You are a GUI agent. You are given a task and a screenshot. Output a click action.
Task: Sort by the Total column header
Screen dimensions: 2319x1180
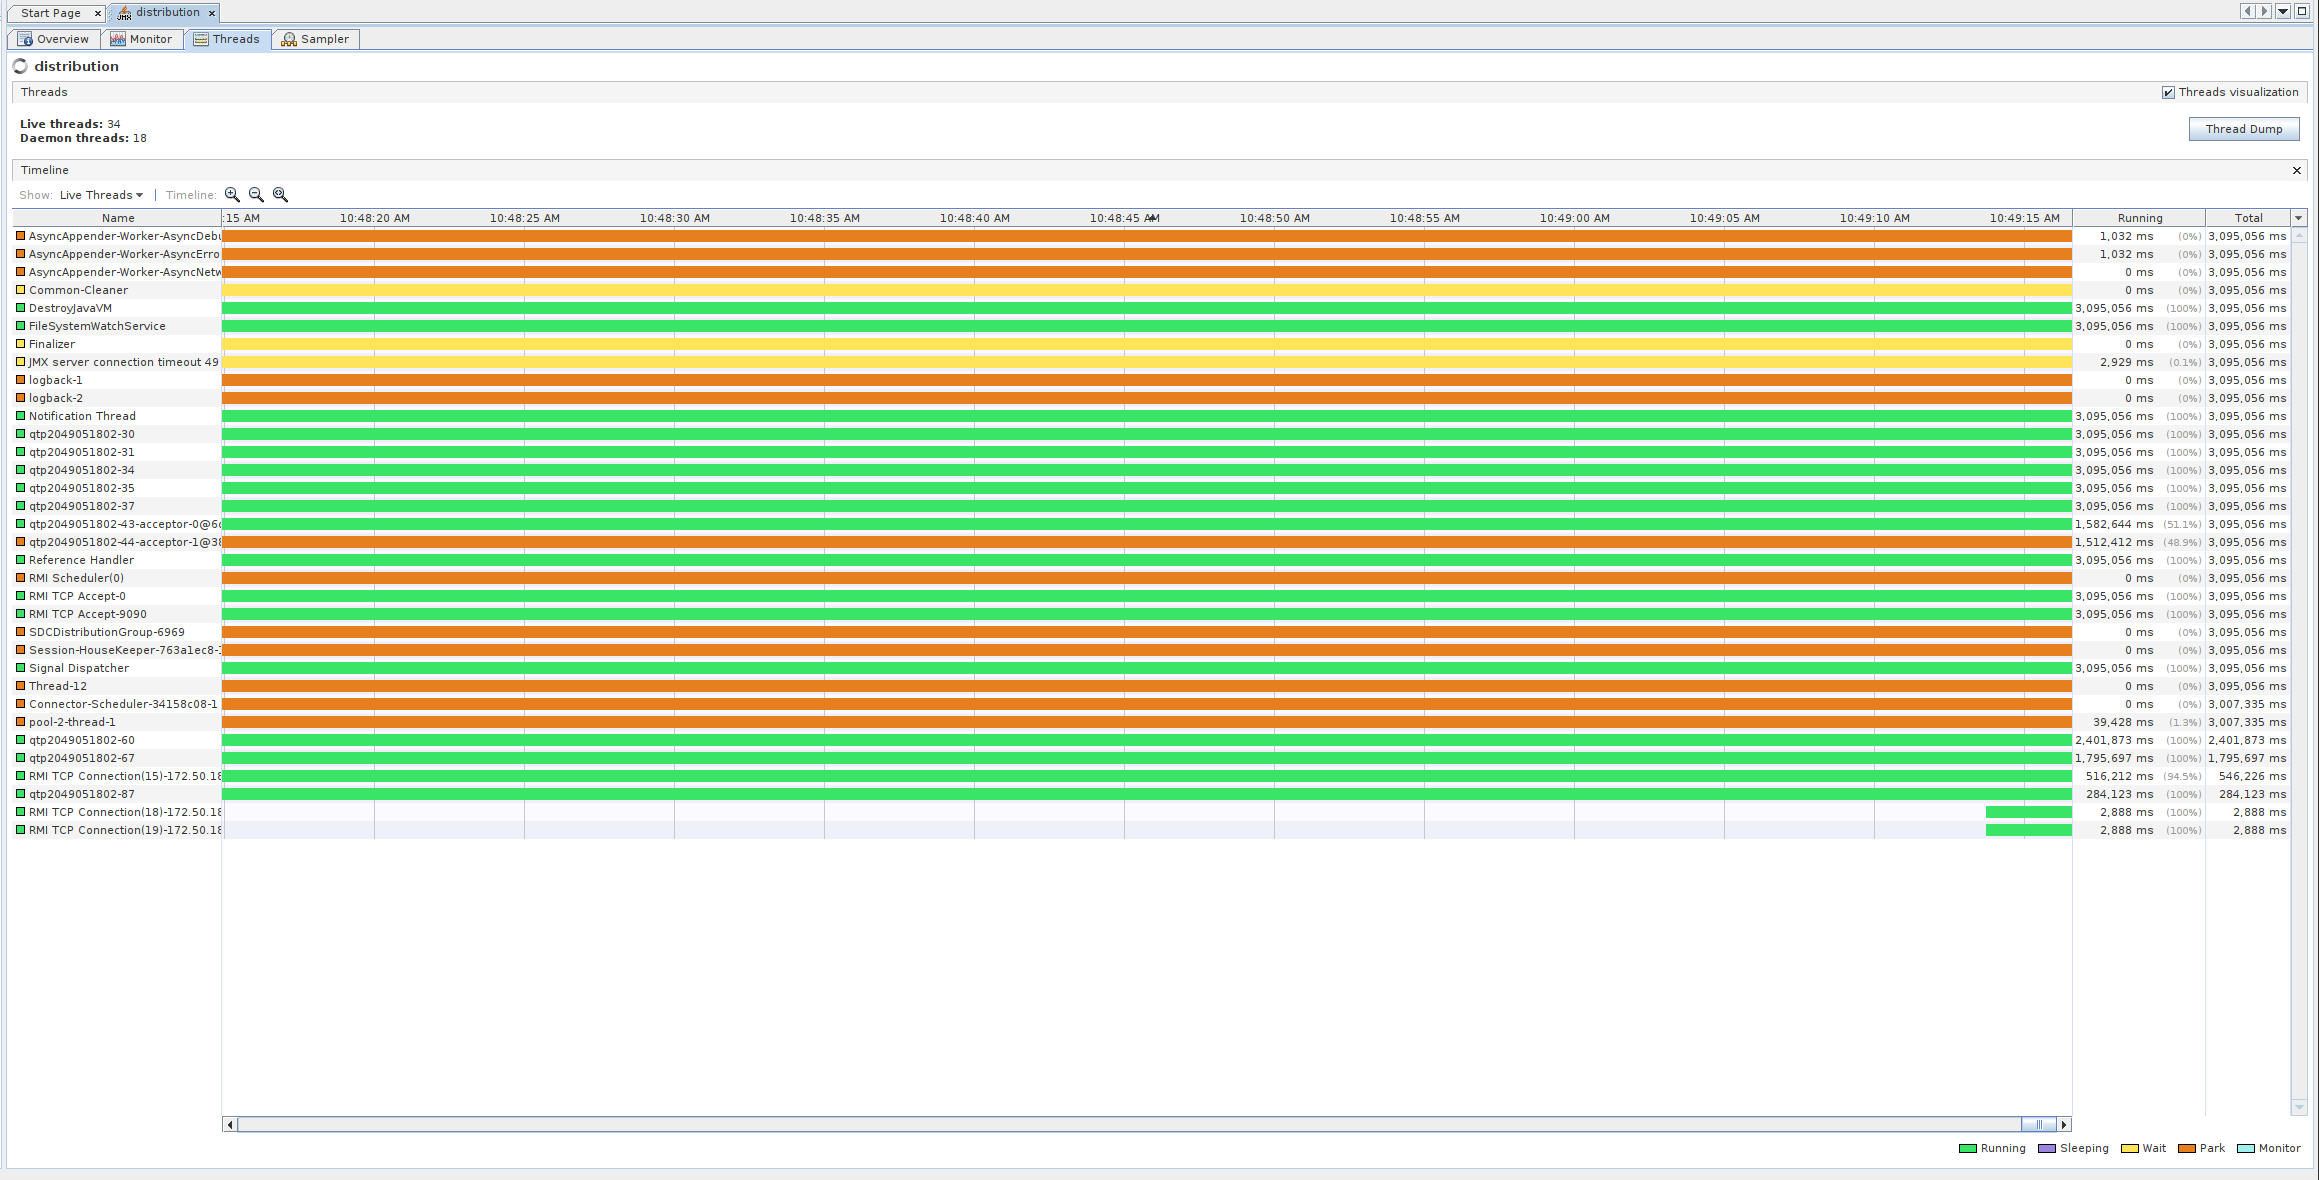tap(2248, 218)
